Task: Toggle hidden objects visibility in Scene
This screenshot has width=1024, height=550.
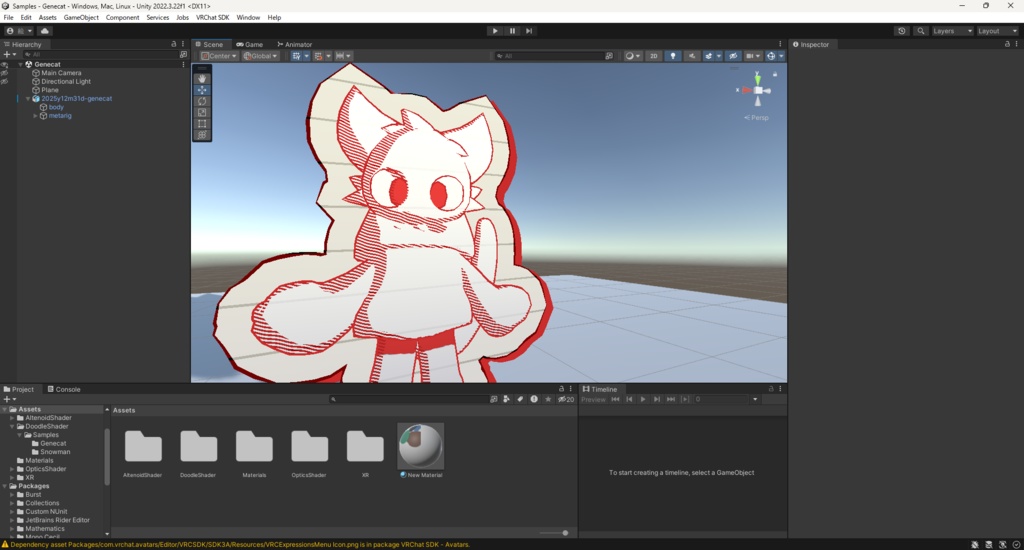Action: pyautogui.click(x=733, y=56)
